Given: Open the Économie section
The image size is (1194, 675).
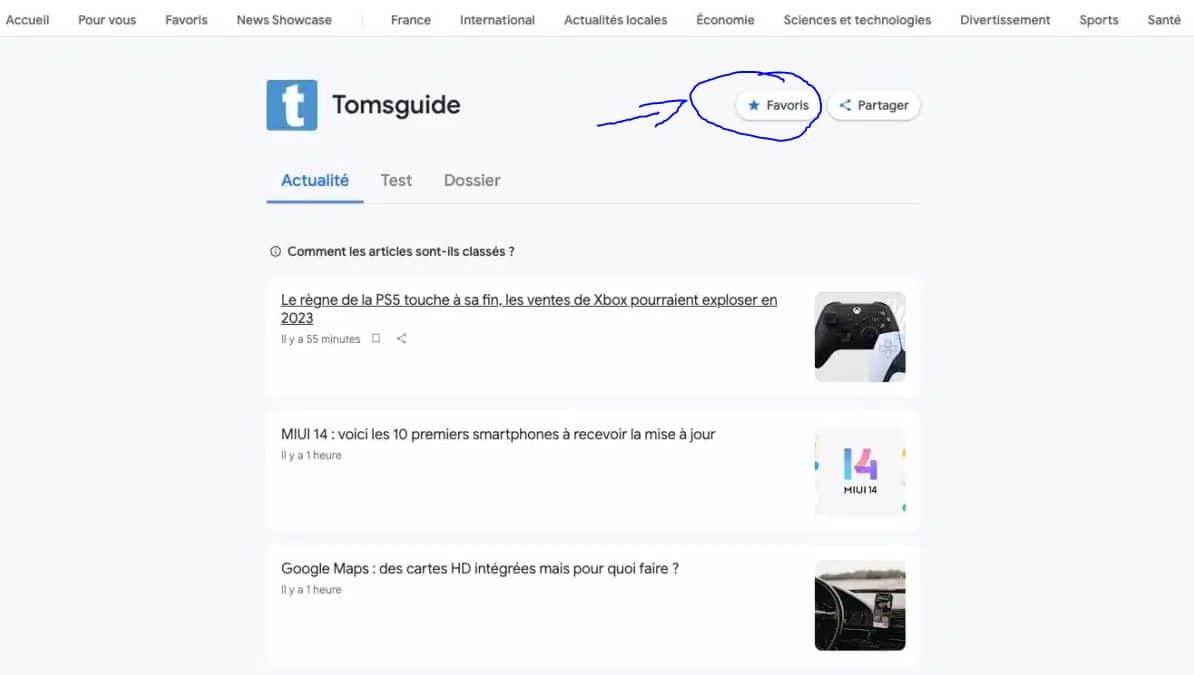Looking at the screenshot, I should (725, 20).
